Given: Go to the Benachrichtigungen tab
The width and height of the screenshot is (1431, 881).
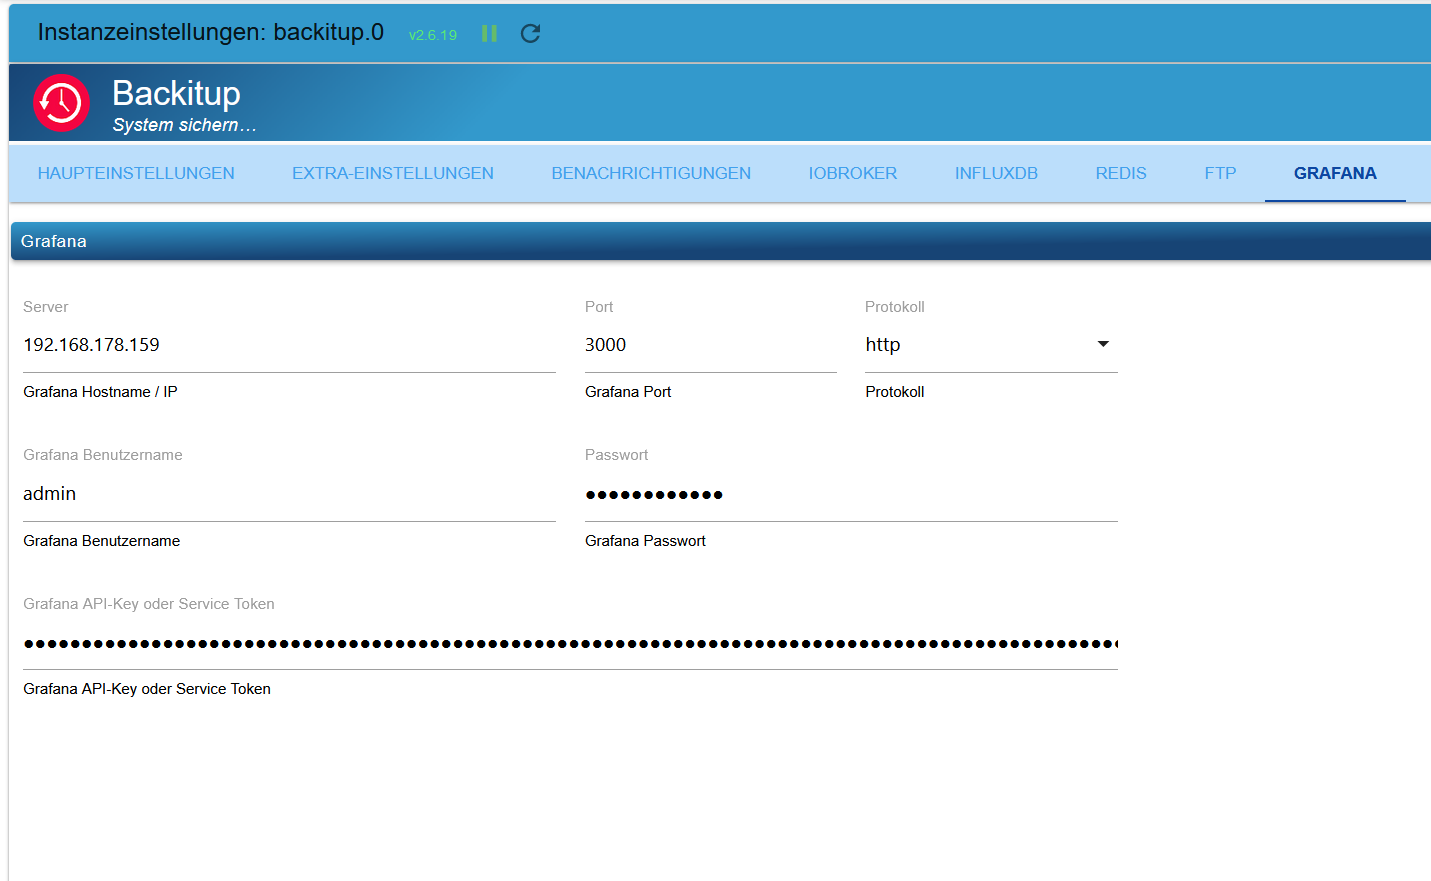Looking at the screenshot, I should 651,173.
